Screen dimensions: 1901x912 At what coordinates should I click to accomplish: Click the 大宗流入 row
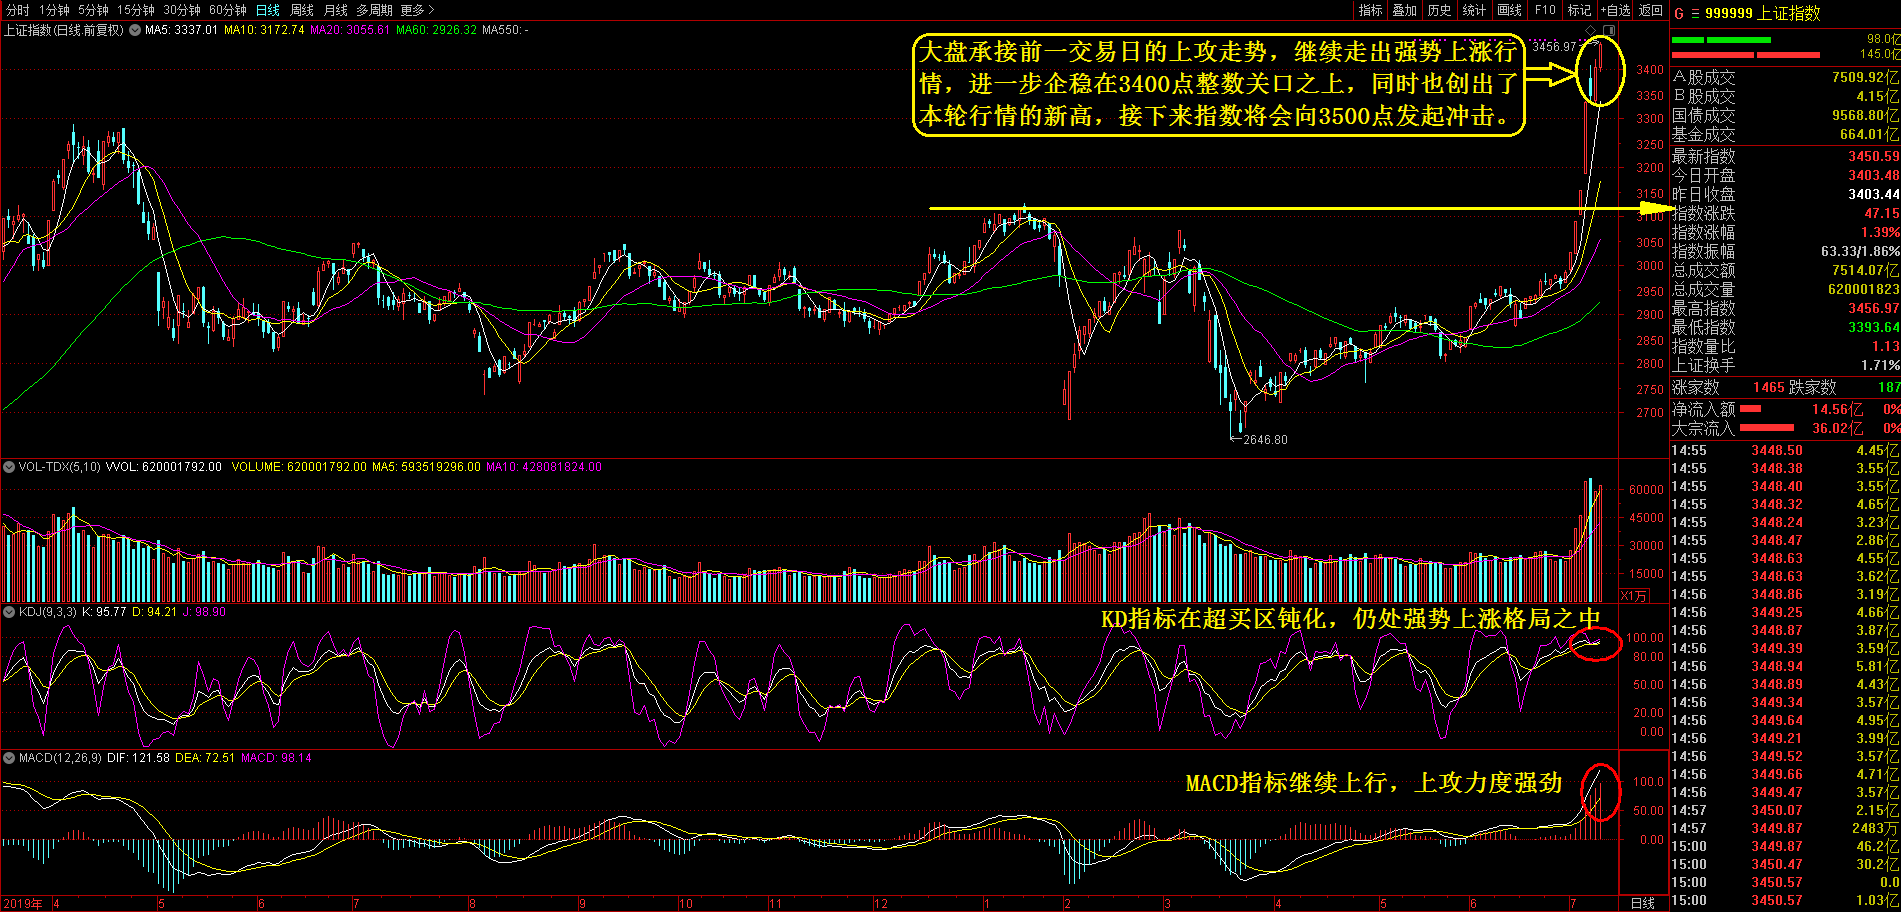(1785, 429)
